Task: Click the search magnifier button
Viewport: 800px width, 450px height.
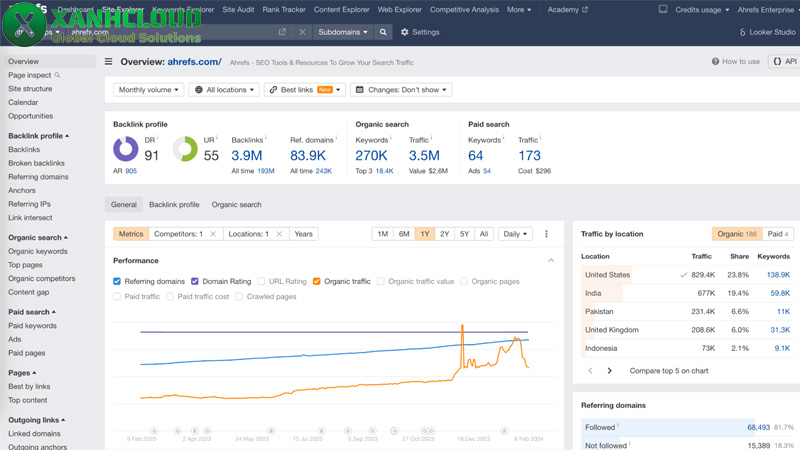Action: tap(383, 32)
